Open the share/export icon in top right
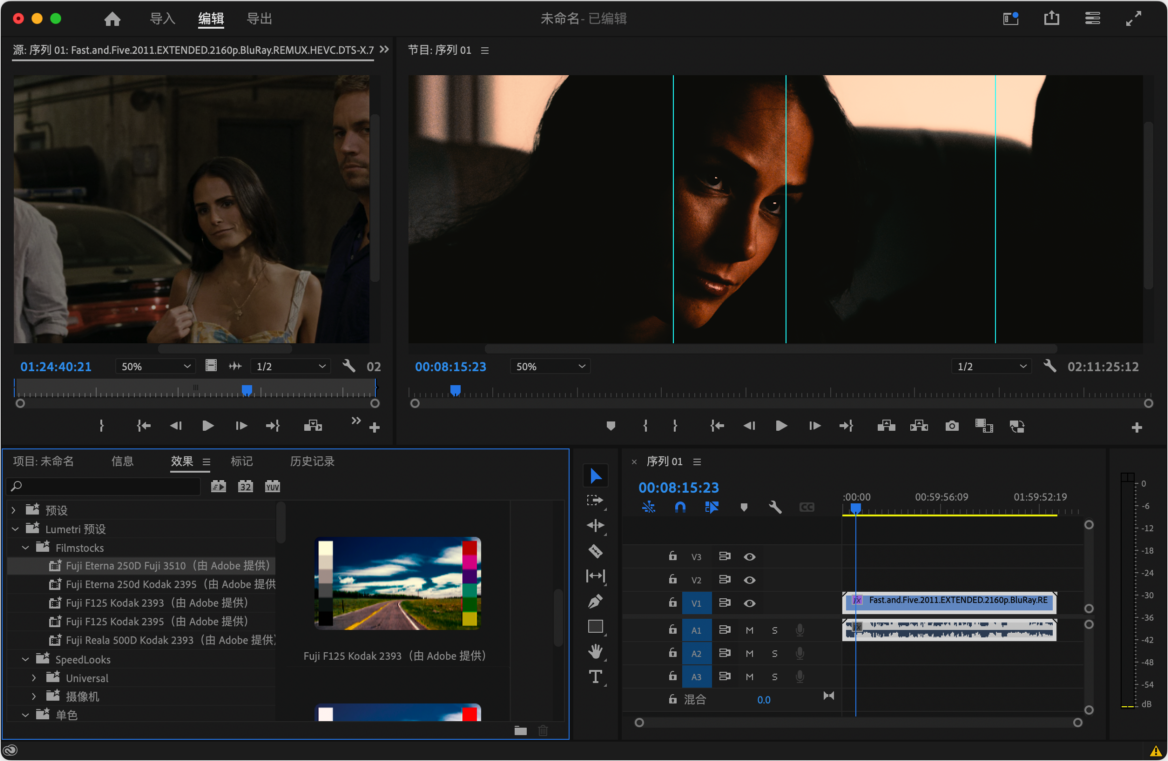 pyautogui.click(x=1051, y=18)
